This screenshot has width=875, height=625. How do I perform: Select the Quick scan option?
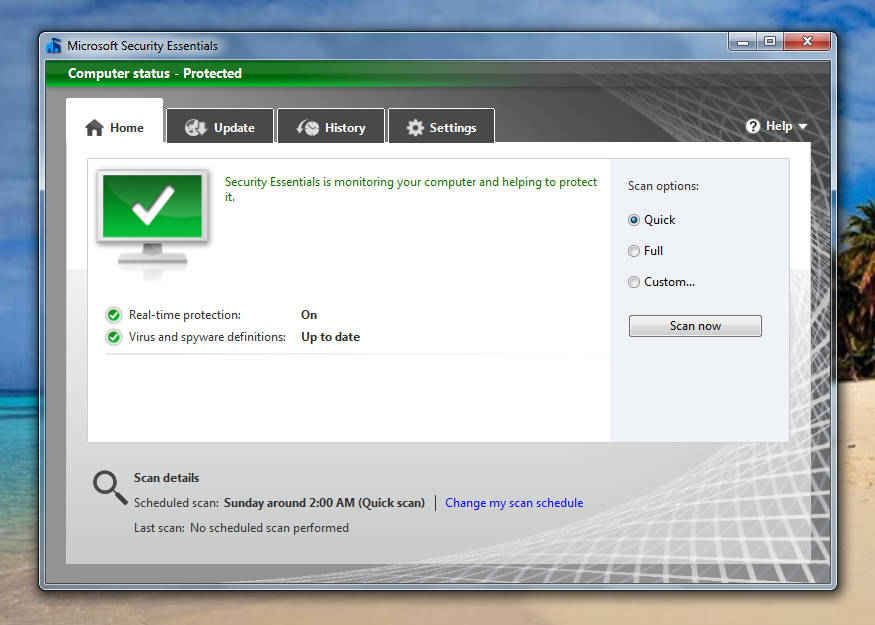pos(634,219)
